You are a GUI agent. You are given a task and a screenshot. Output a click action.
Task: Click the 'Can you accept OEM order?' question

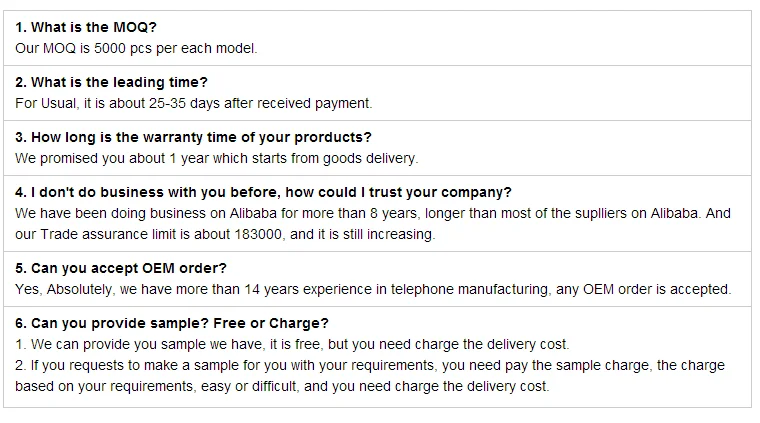pos(121,268)
